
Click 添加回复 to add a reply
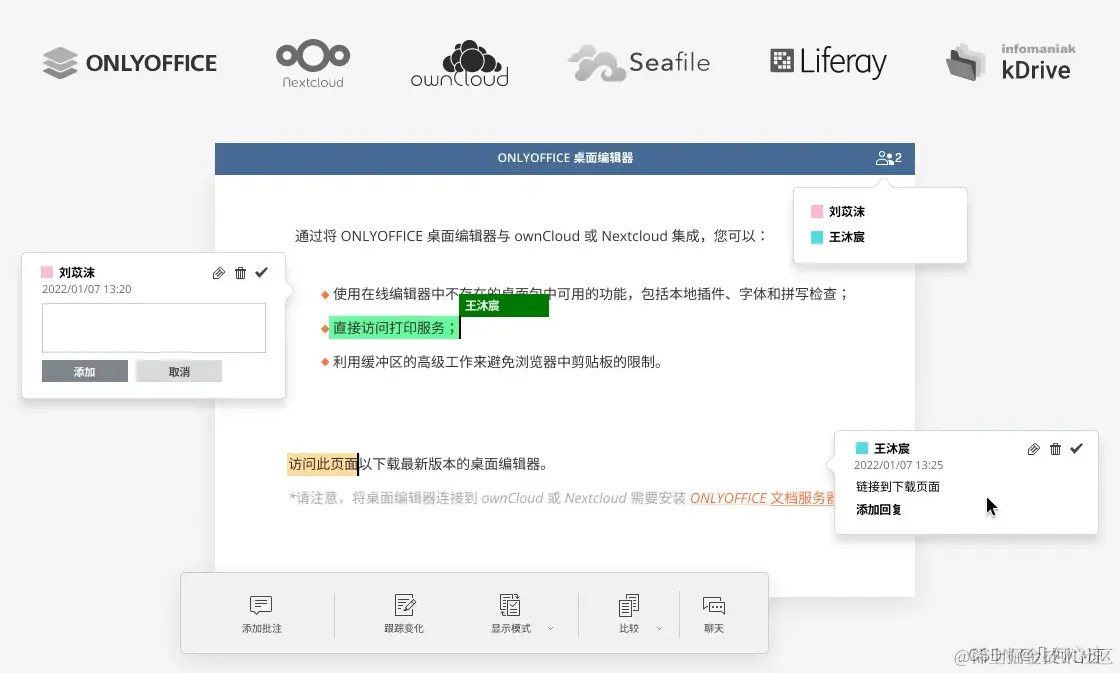[879, 509]
